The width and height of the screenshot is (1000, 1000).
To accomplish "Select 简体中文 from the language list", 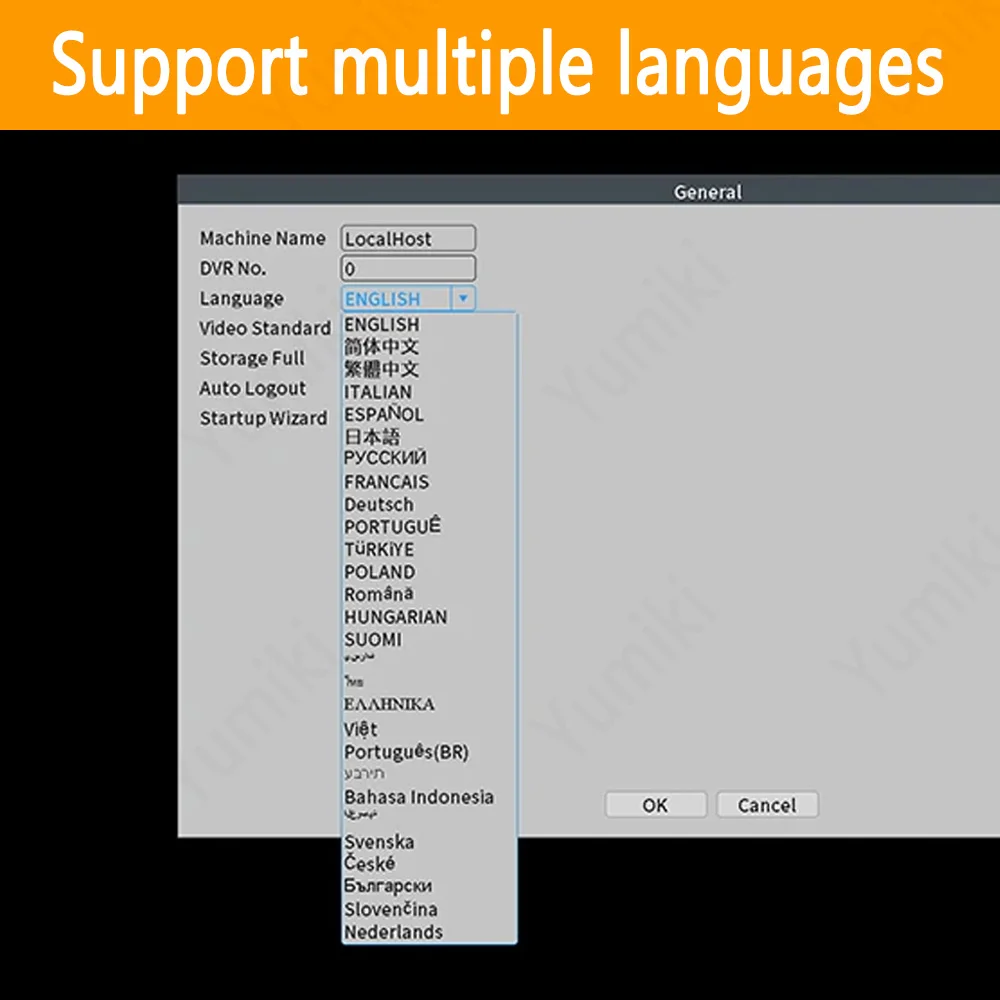I will click(x=381, y=347).
